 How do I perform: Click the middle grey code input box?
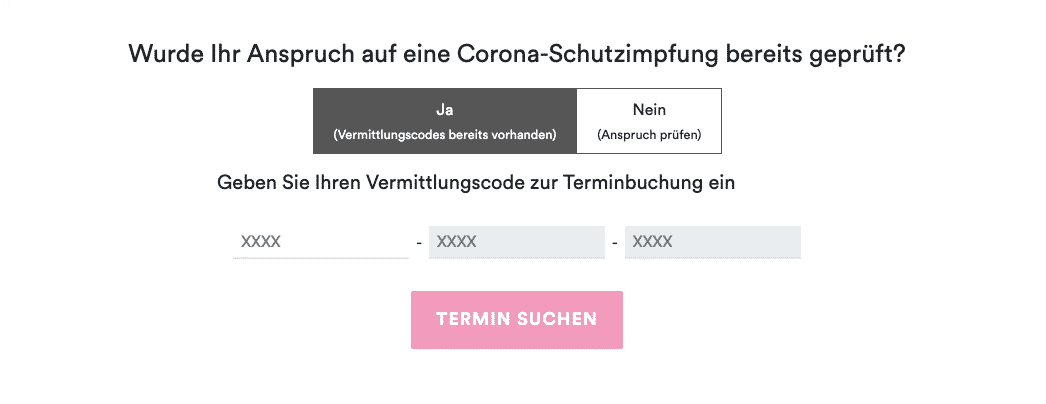[517, 242]
